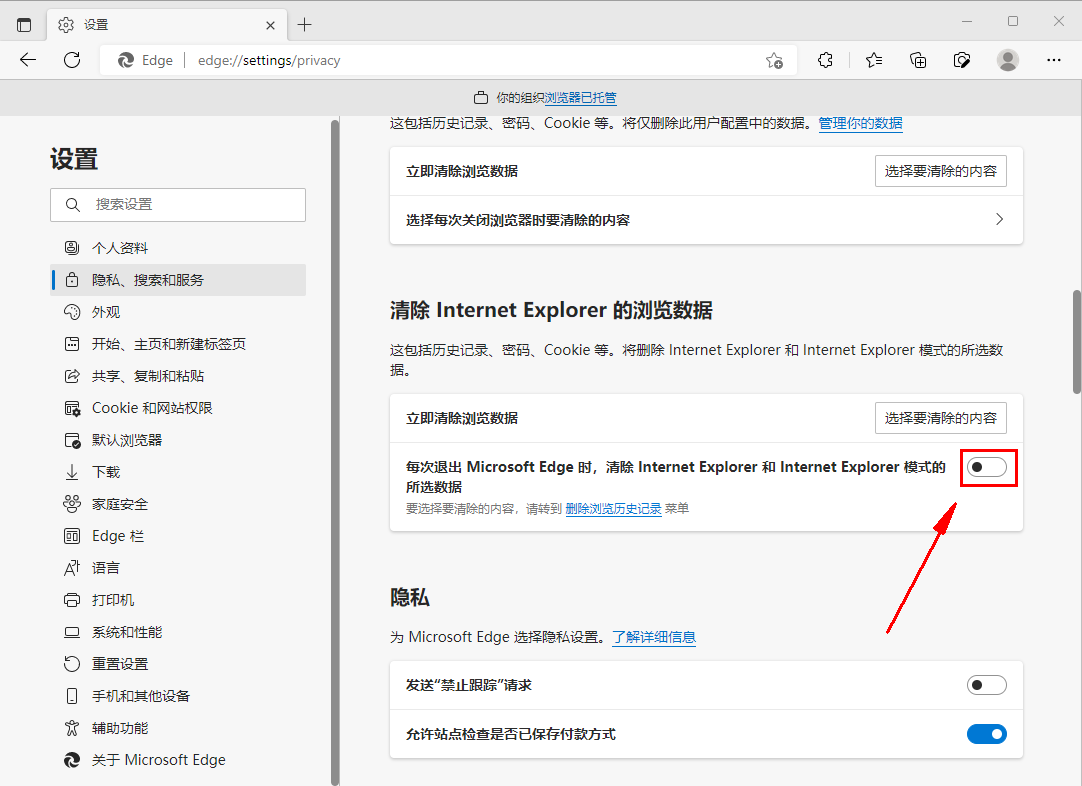
Task: Open Collections in the toolbar
Action: (917, 60)
